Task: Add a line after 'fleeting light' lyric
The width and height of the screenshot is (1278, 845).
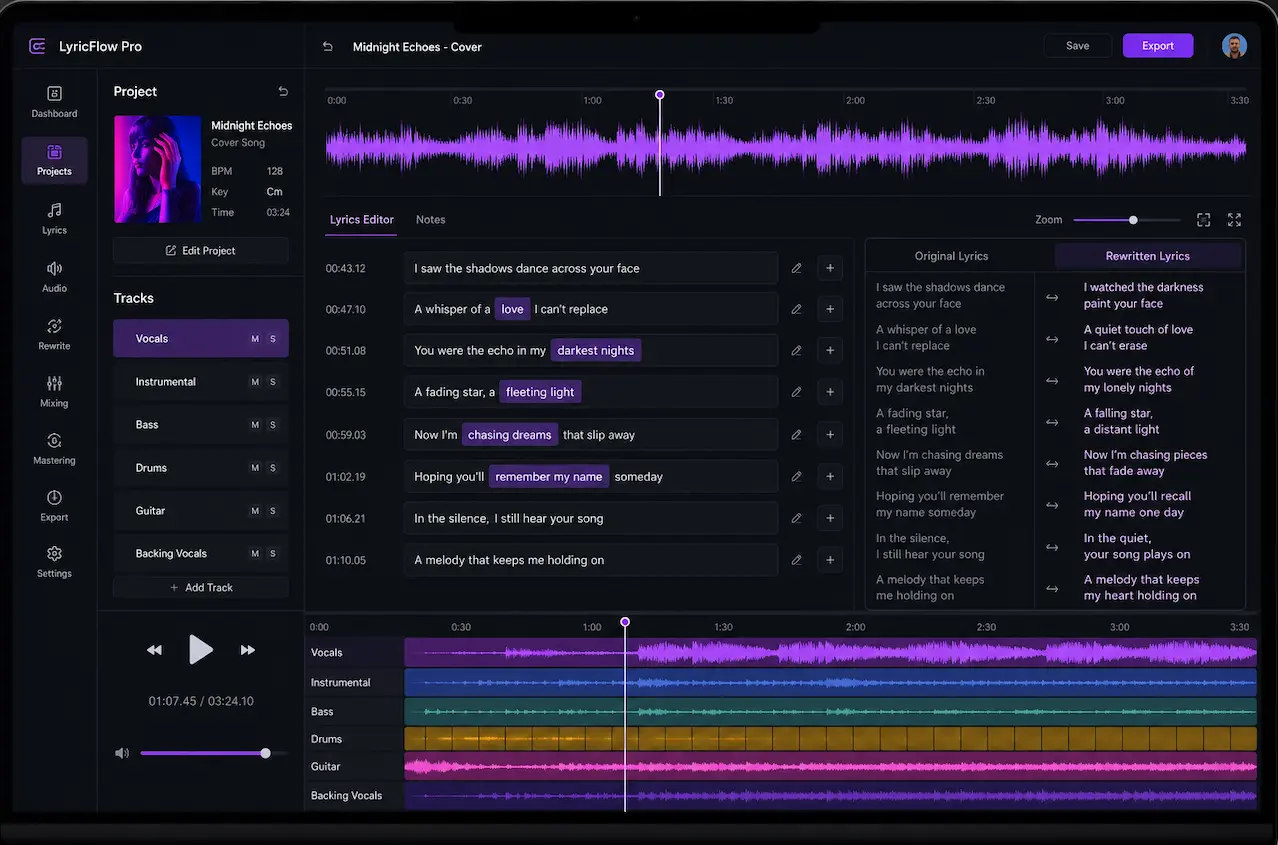Action: (830, 392)
